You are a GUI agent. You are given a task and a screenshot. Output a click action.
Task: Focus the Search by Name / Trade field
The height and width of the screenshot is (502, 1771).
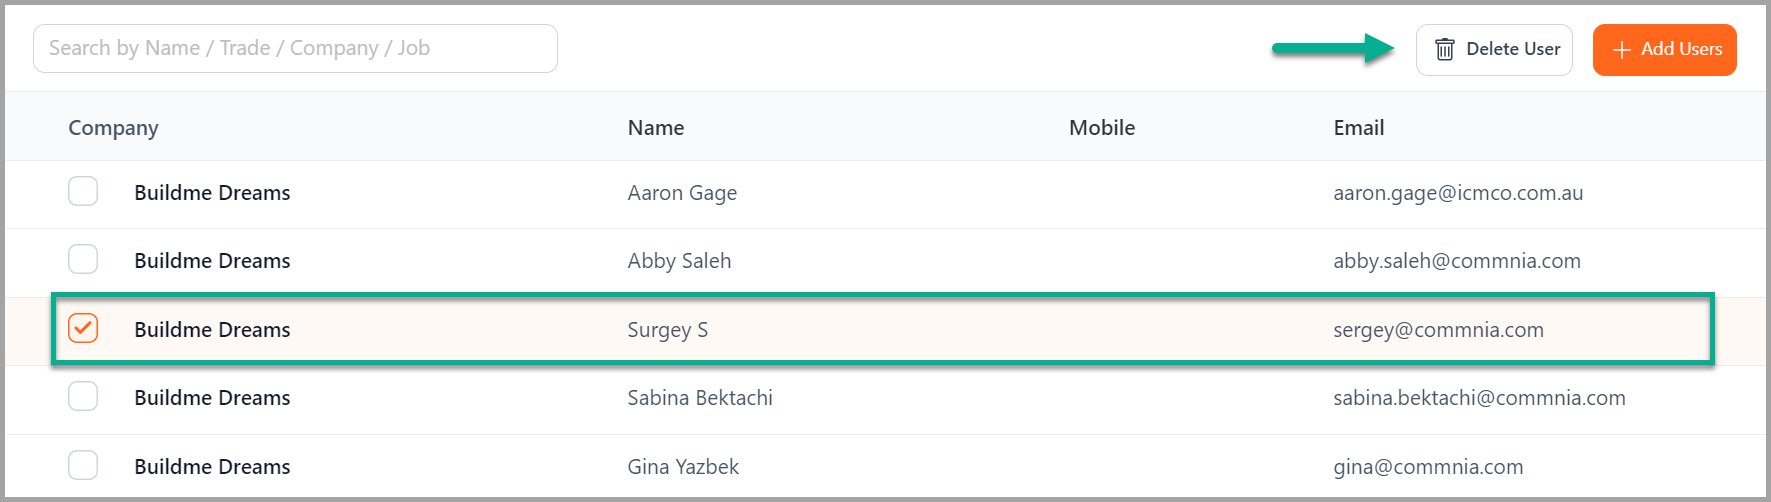point(295,48)
